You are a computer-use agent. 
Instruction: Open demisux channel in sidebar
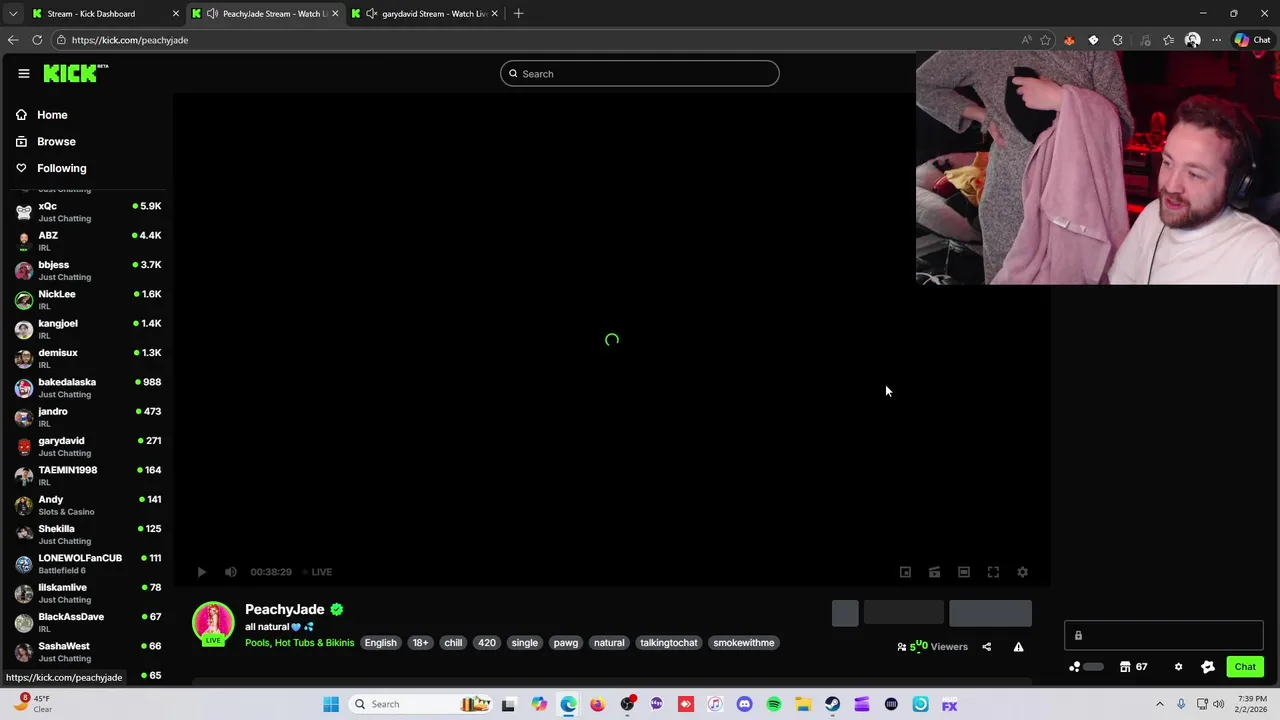(x=88, y=358)
